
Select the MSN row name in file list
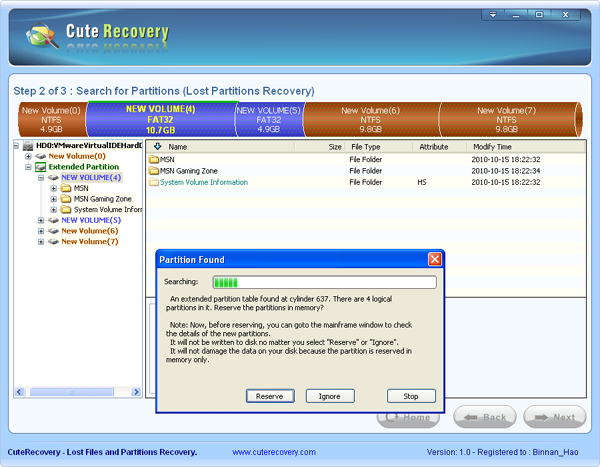coord(167,160)
